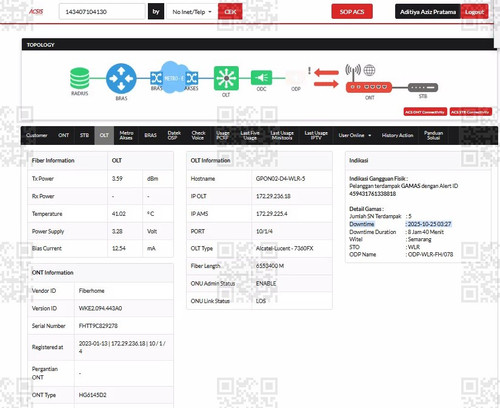Click the red ONT router icon
Image resolution: width=500 pixels, height=408 pixels.
[369, 87]
